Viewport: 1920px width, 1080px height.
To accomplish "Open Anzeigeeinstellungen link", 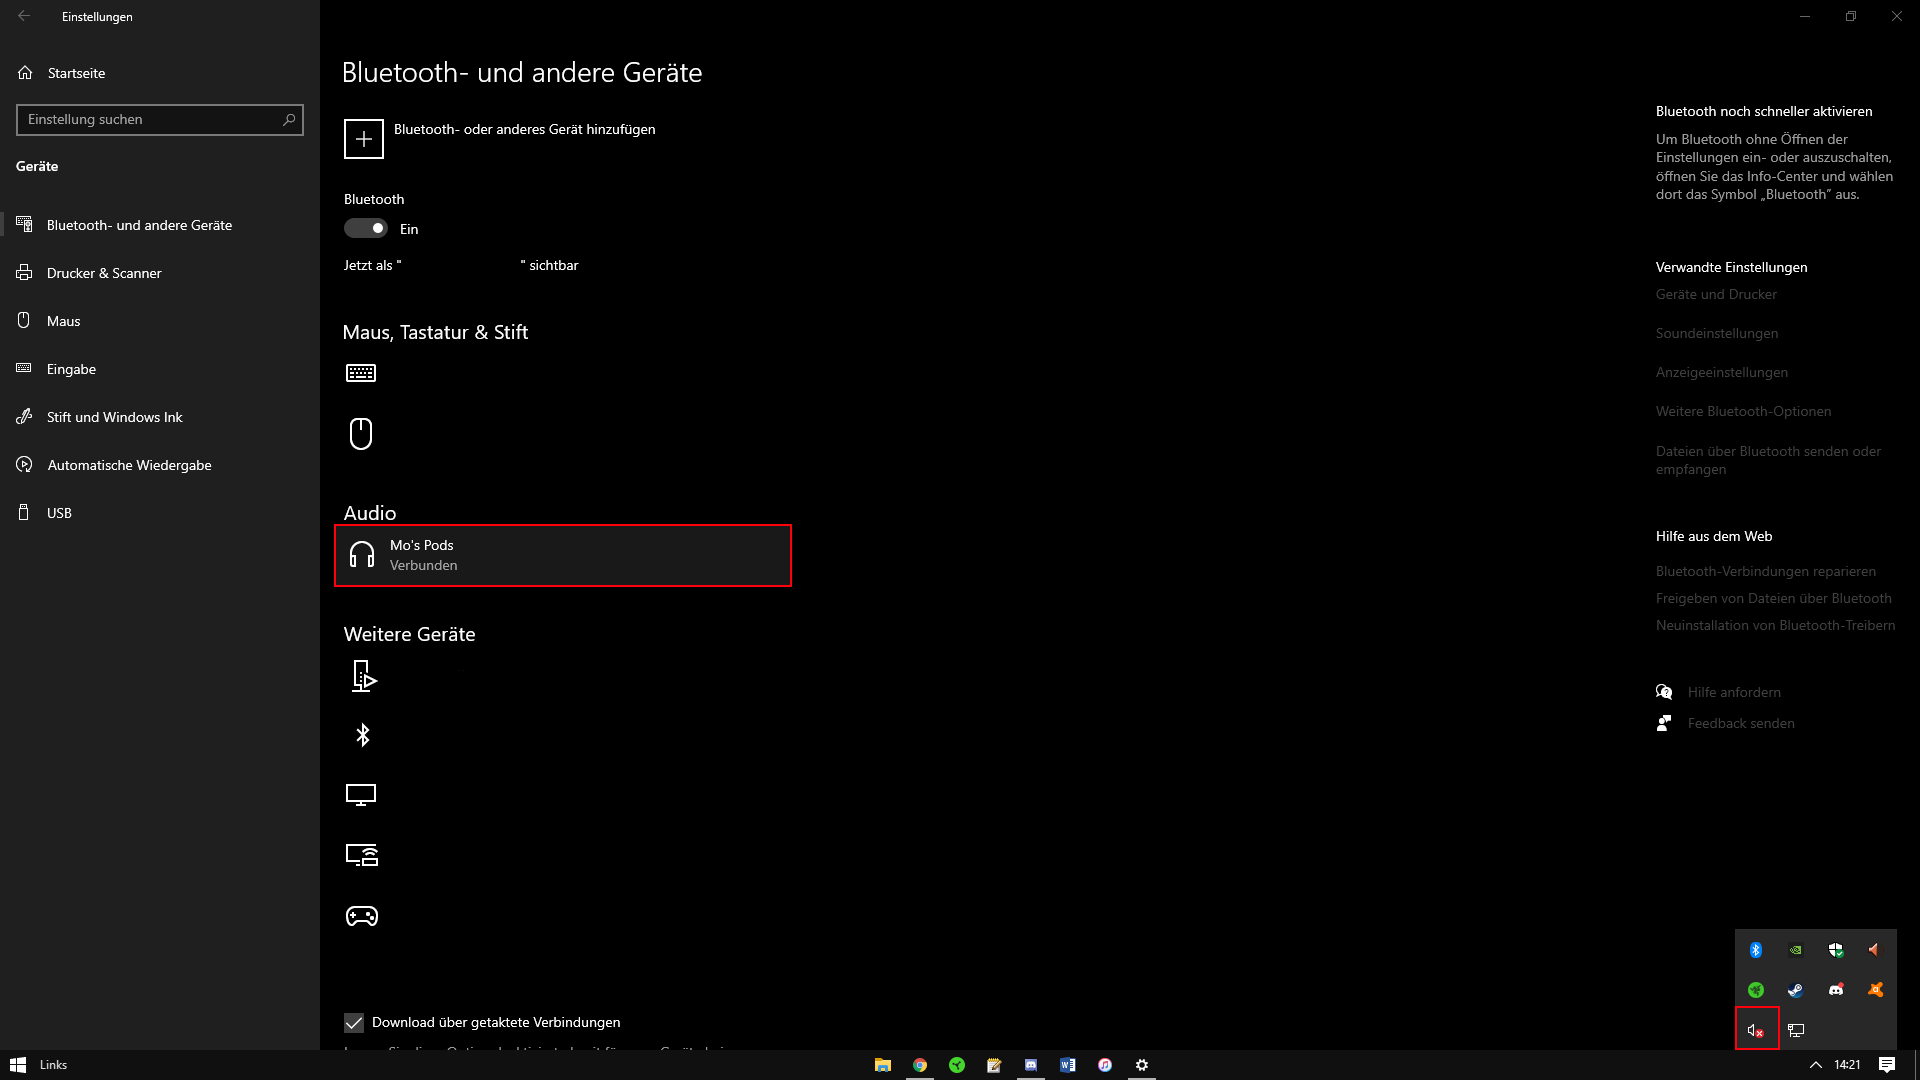I will coord(1722,372).
